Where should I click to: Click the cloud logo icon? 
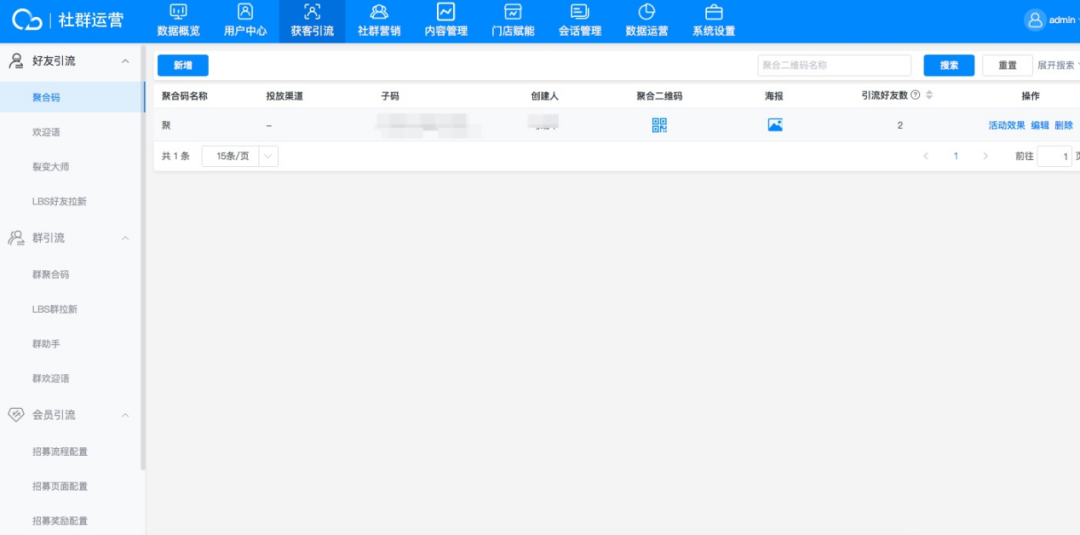28,19
